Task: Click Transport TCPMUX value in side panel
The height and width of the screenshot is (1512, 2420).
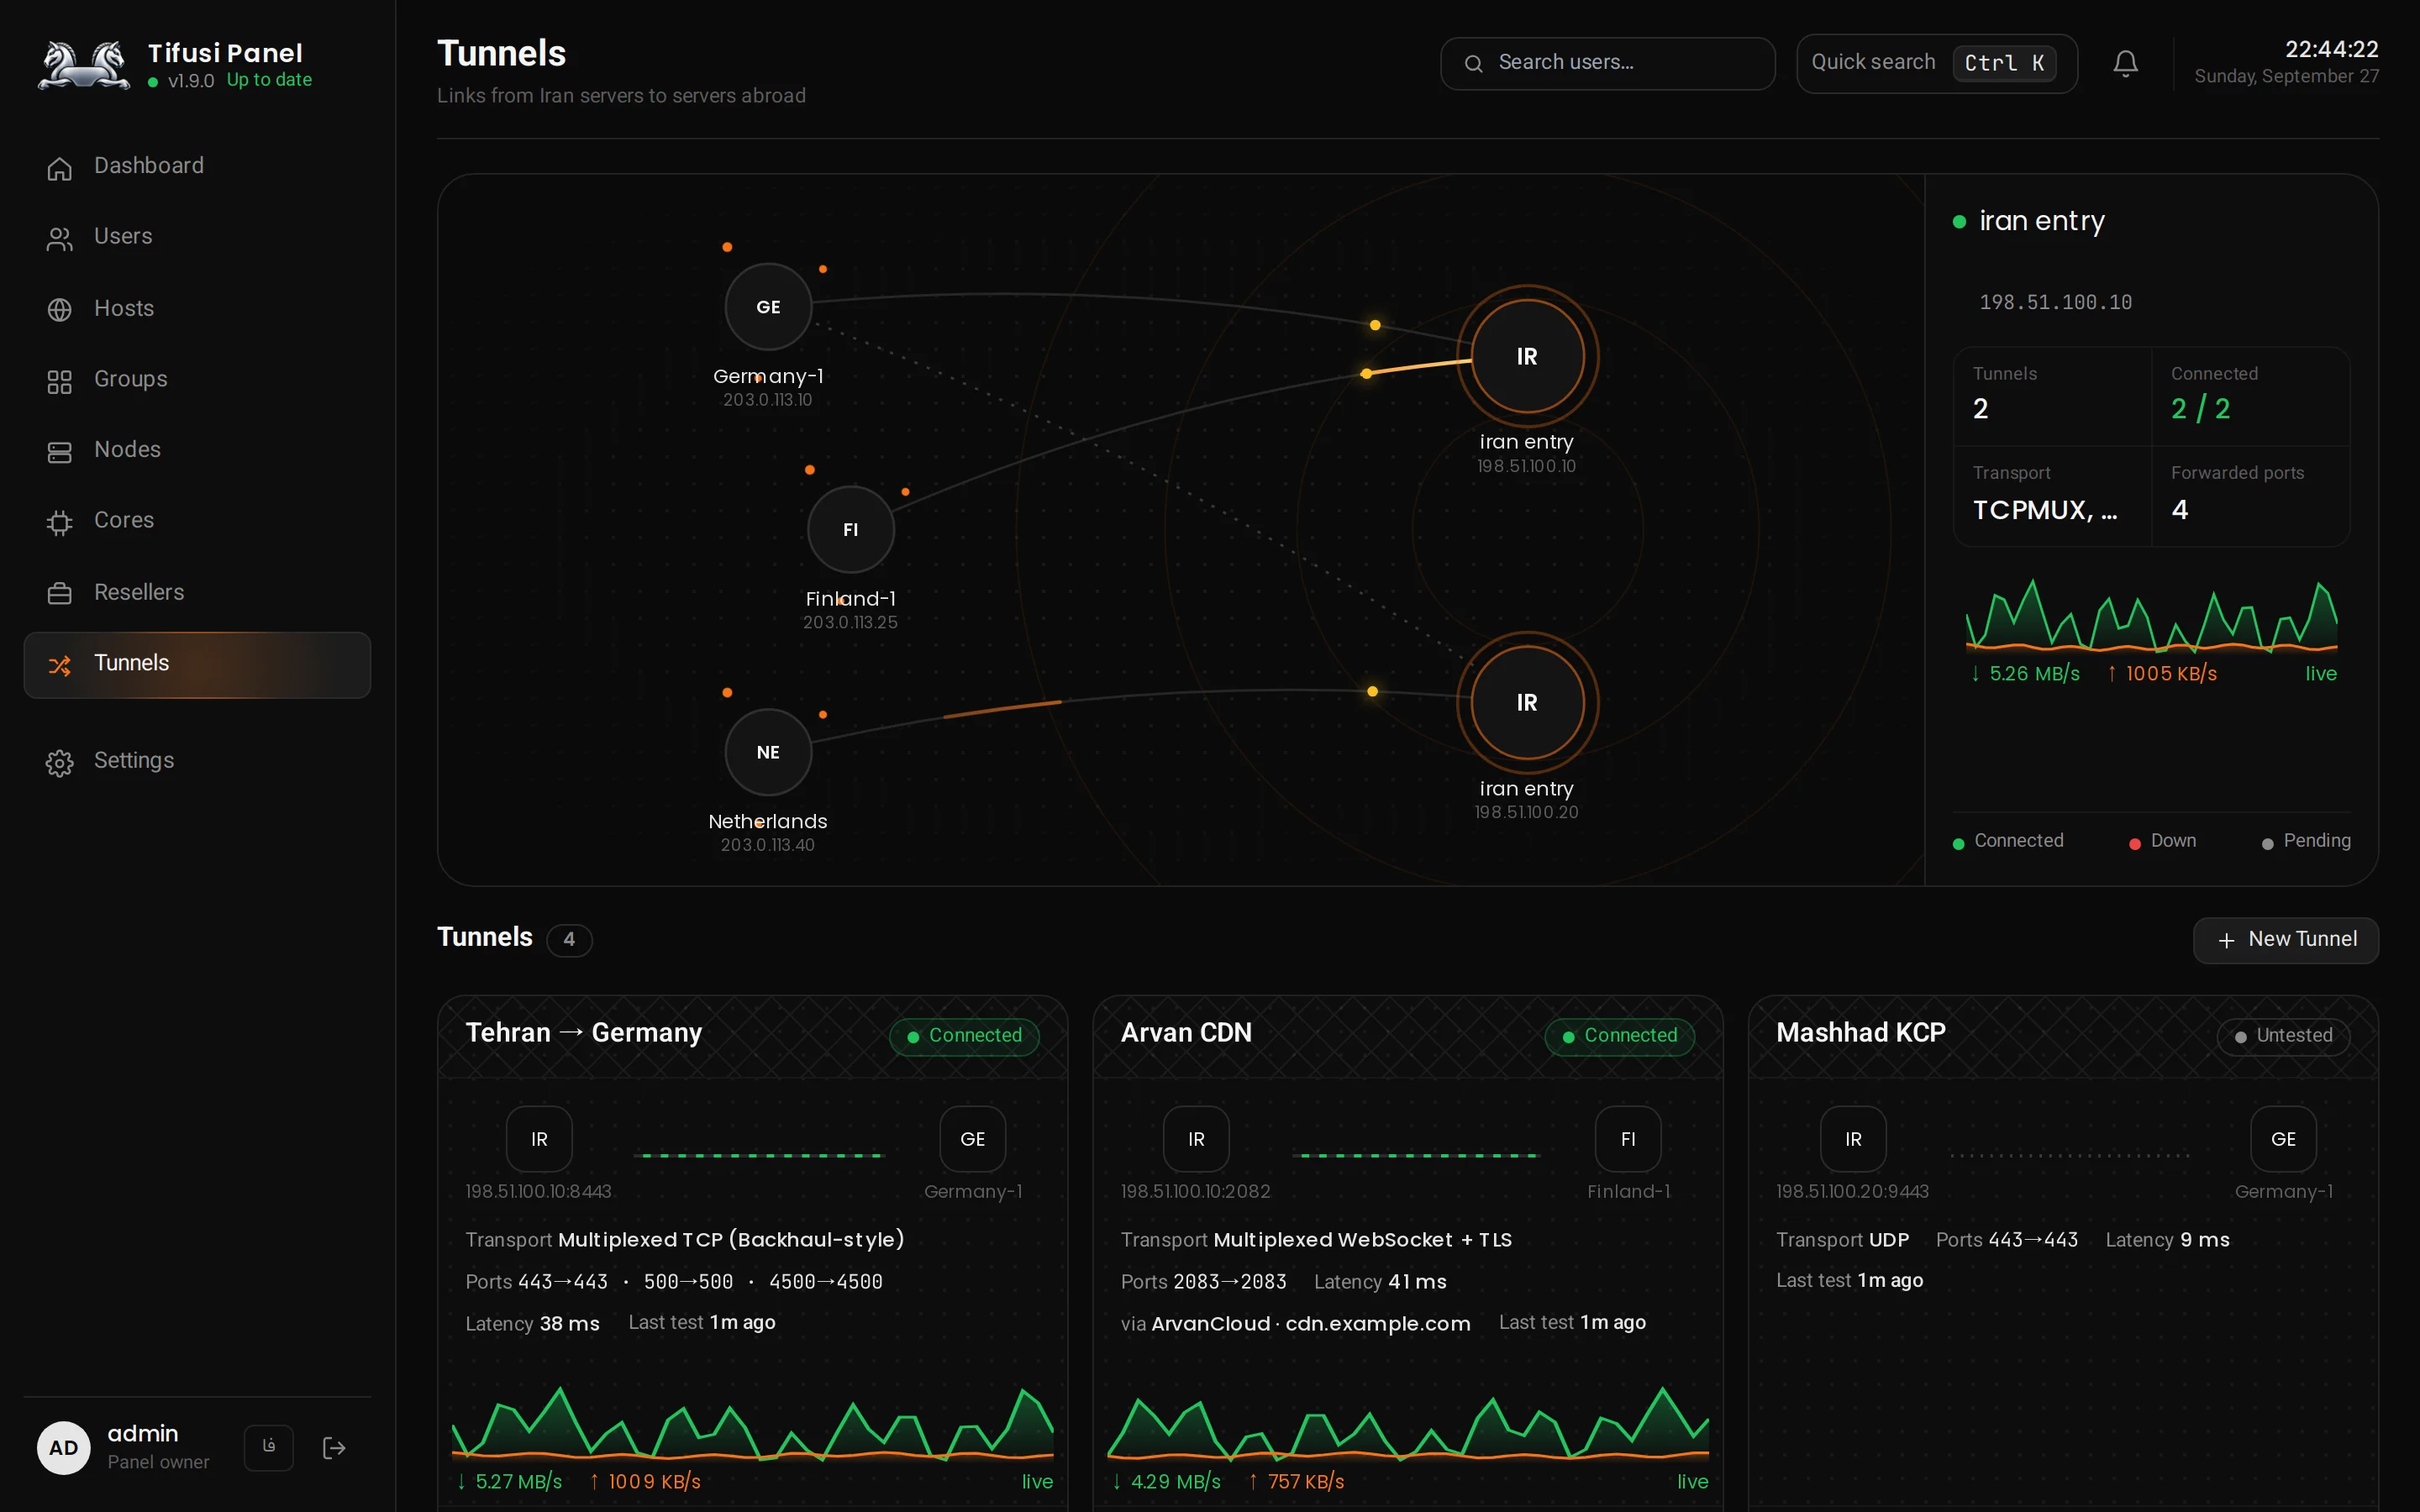Action: point(2045,510)
